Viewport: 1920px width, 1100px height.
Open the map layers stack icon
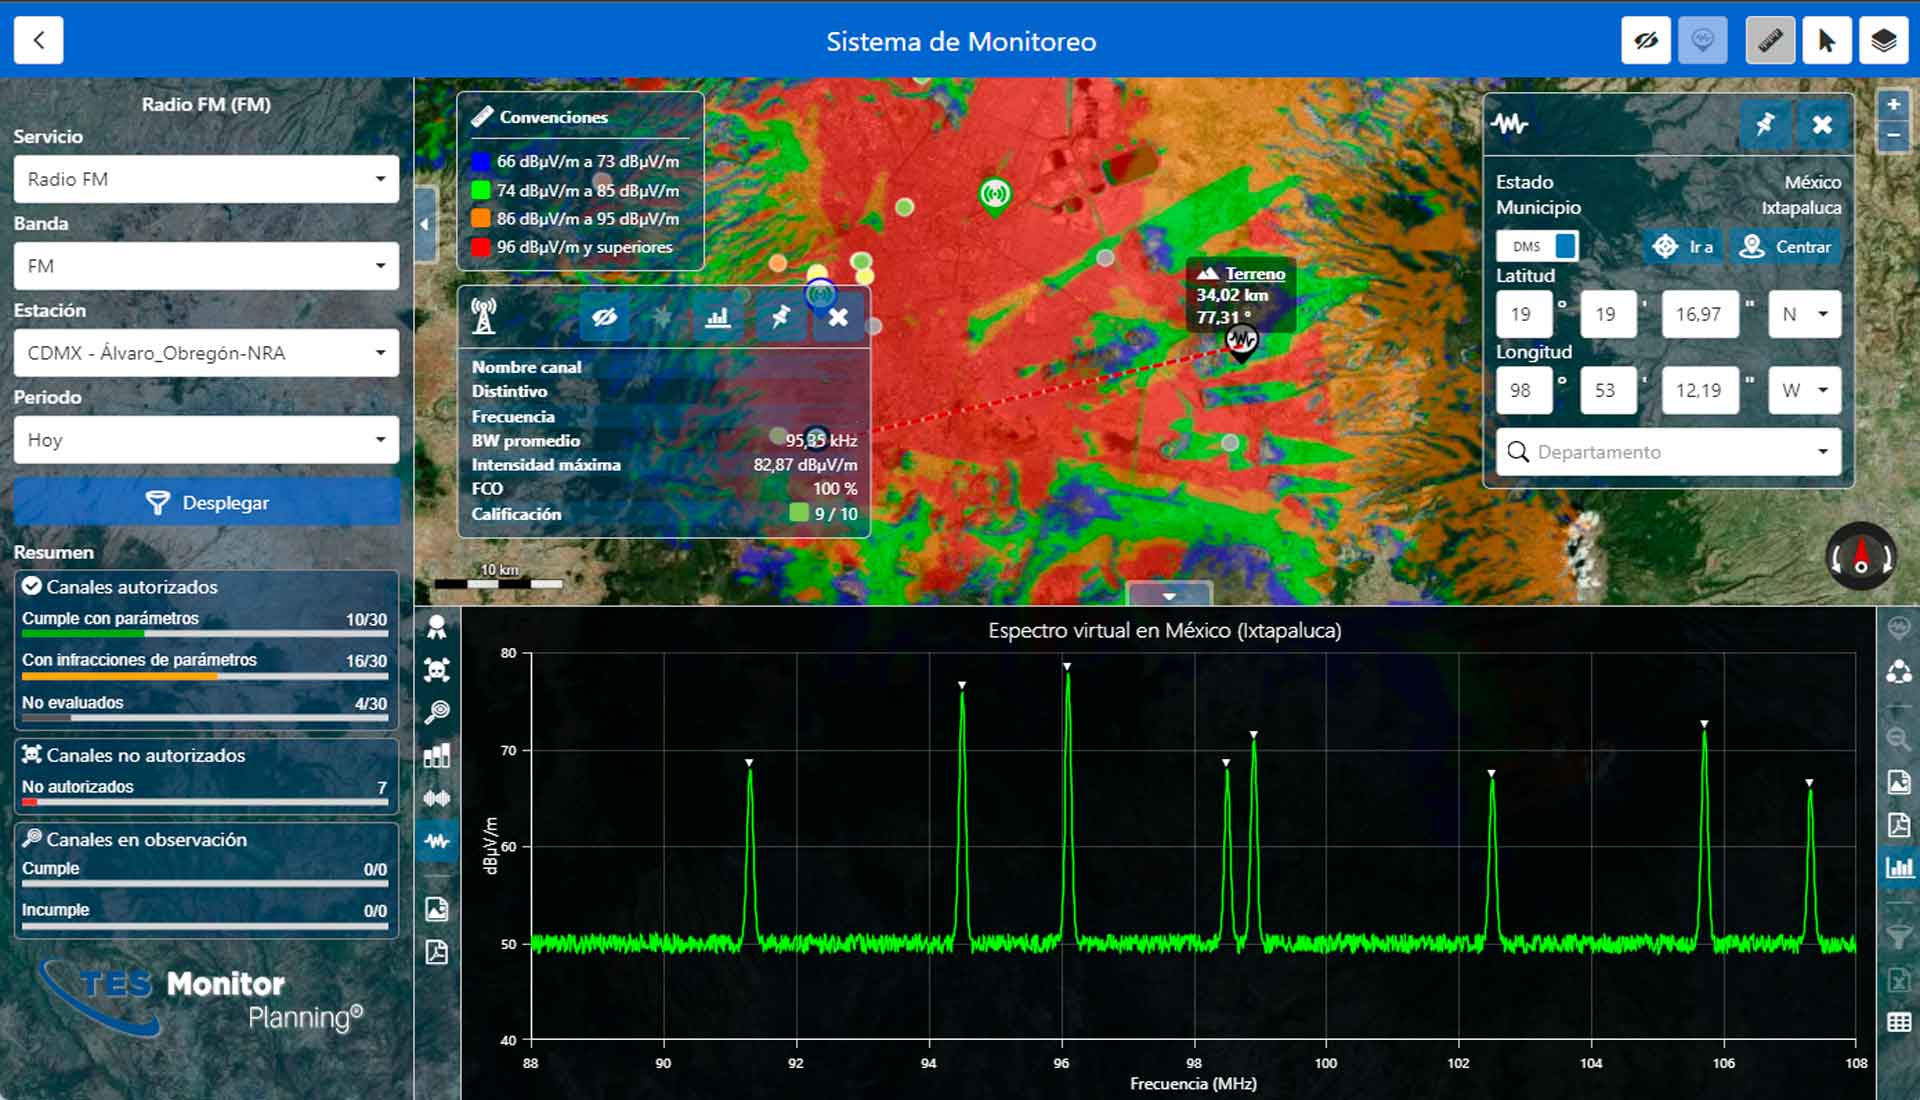[x=1883, y=41]
